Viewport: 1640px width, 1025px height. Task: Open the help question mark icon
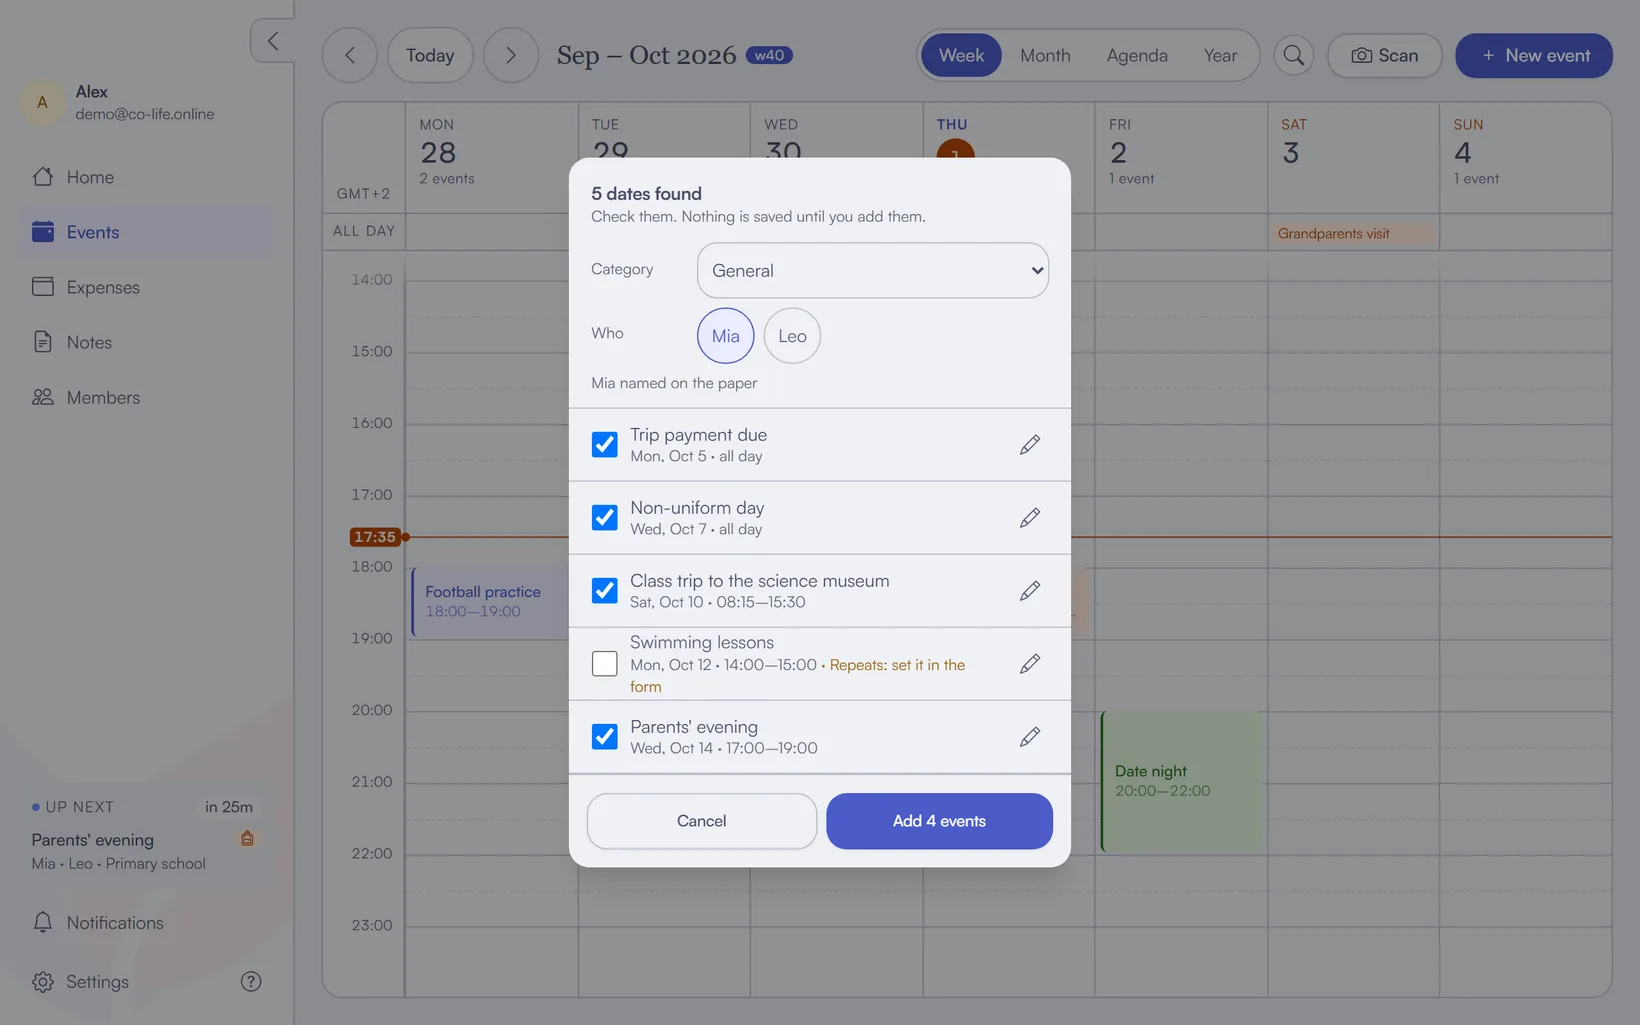click(251, 982)
